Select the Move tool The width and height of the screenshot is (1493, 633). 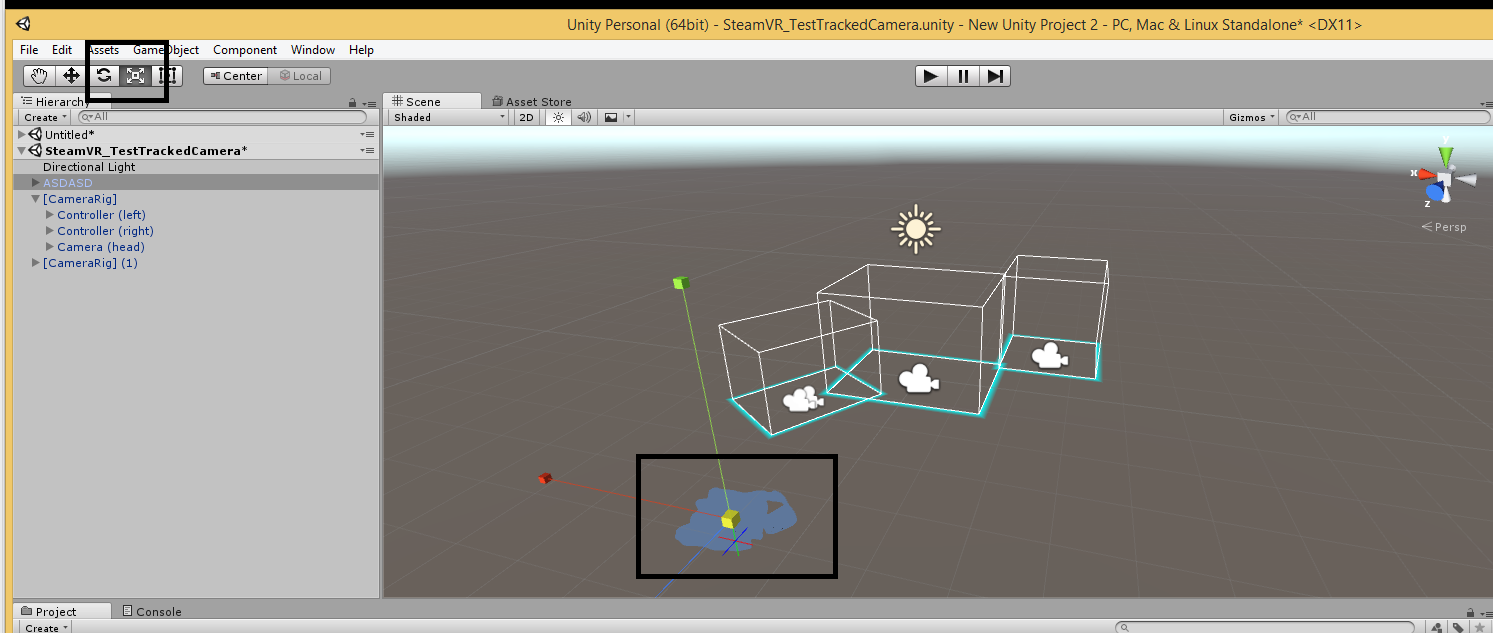pos(71,76)
